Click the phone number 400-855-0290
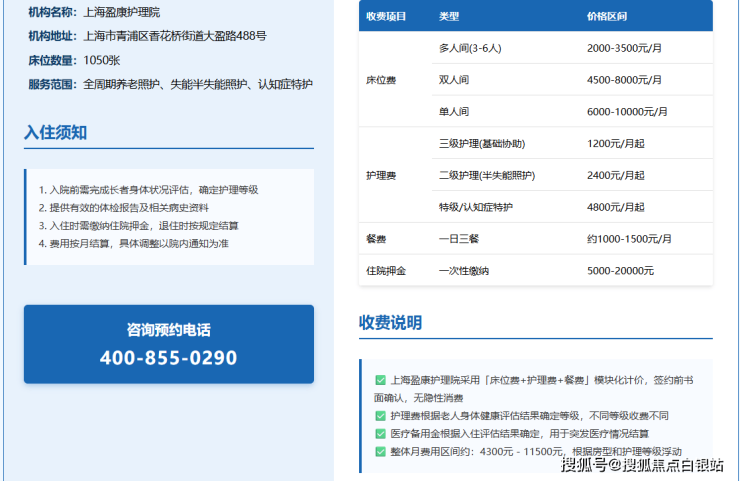740x481 pixels. point(168,358)
